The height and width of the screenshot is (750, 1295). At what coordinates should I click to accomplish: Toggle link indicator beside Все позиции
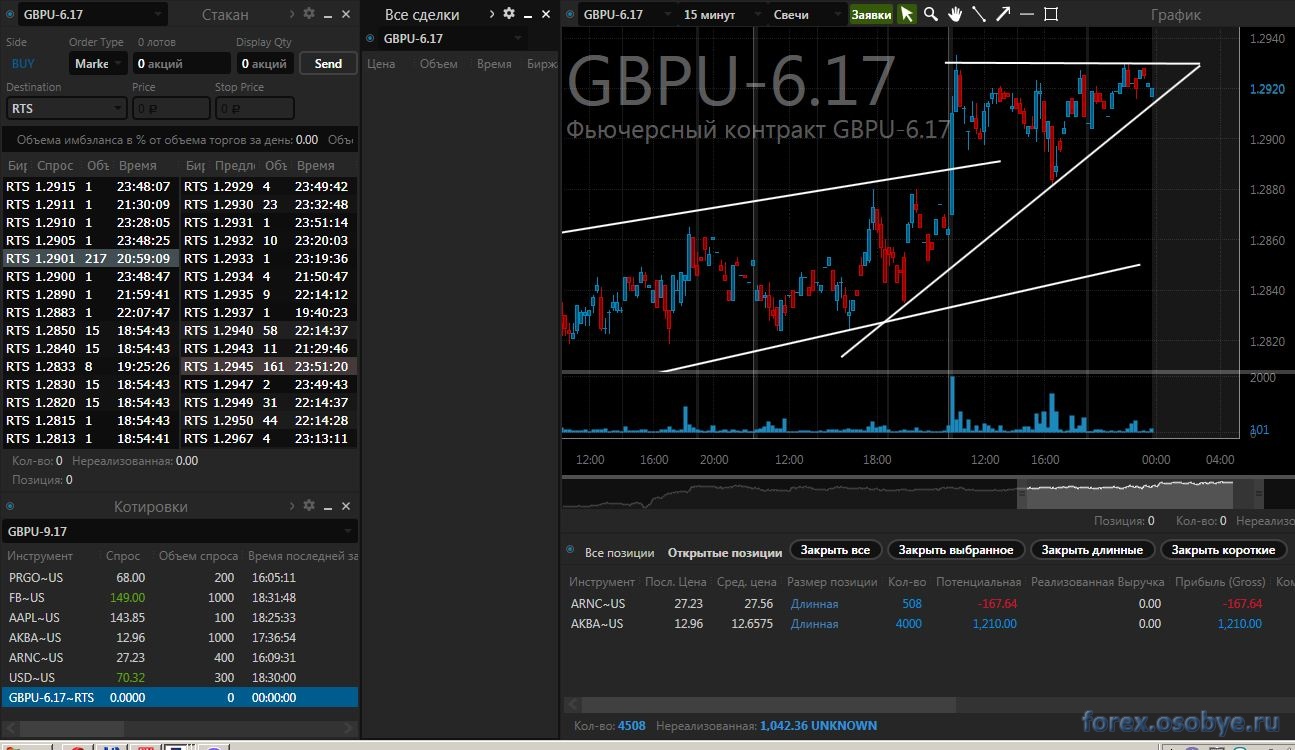(x=571, y=550)
